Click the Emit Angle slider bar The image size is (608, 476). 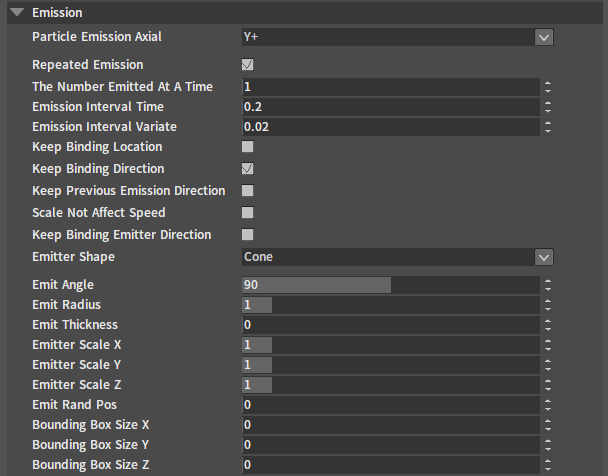tap(390, 285)
